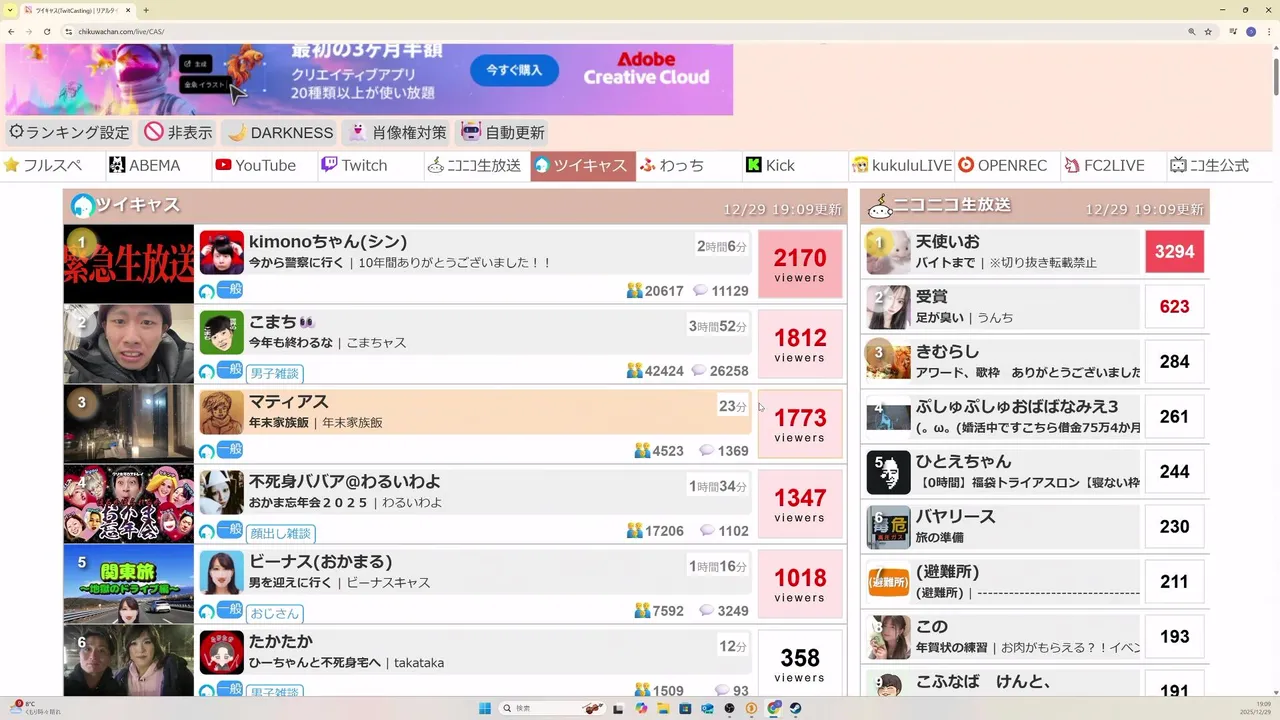Click 358 viewers box for たかたか
This screenshot has height=720, width=1280.
click(x=800, y=664)
